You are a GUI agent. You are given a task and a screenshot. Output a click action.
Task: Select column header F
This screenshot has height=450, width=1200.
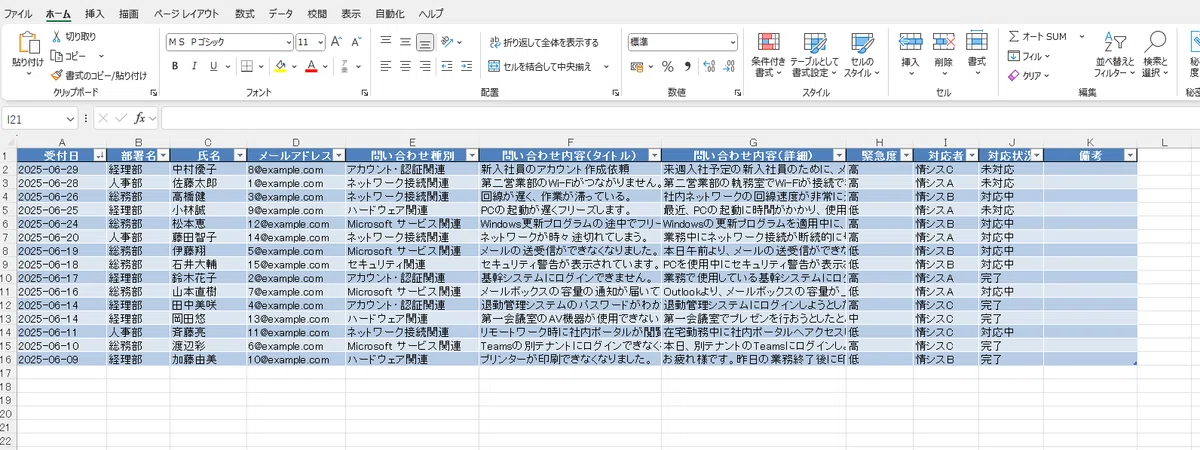[x=569, y=142]
